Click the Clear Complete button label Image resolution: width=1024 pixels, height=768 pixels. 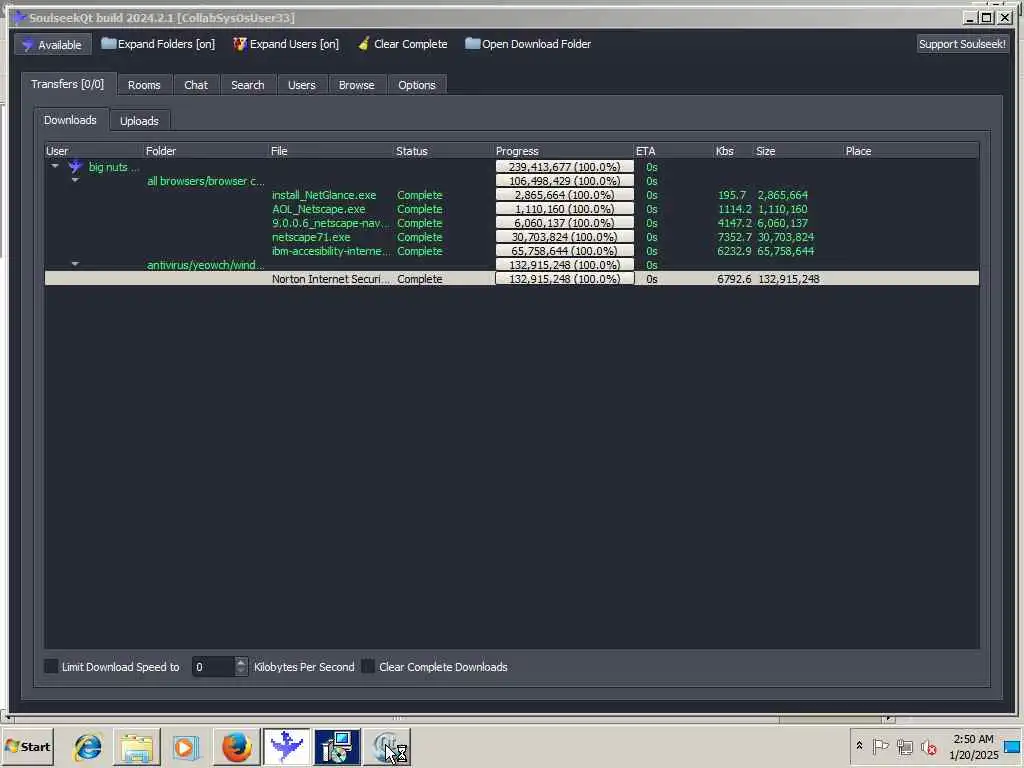[x=411, y=44]
